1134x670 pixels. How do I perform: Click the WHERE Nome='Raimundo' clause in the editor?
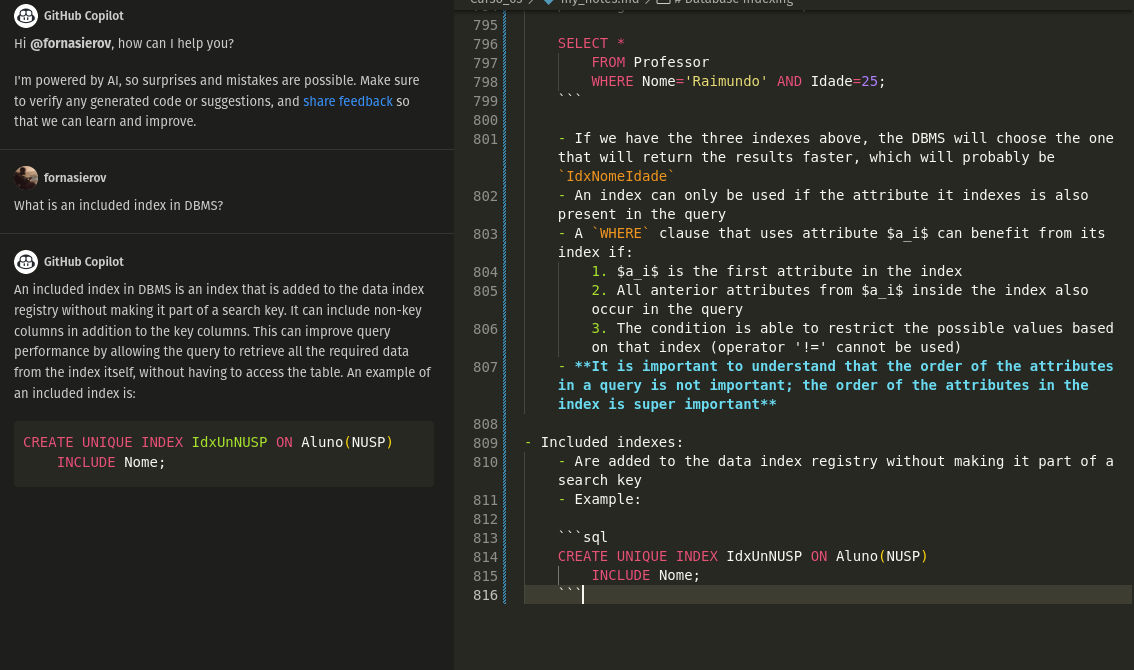coord(680,81)
